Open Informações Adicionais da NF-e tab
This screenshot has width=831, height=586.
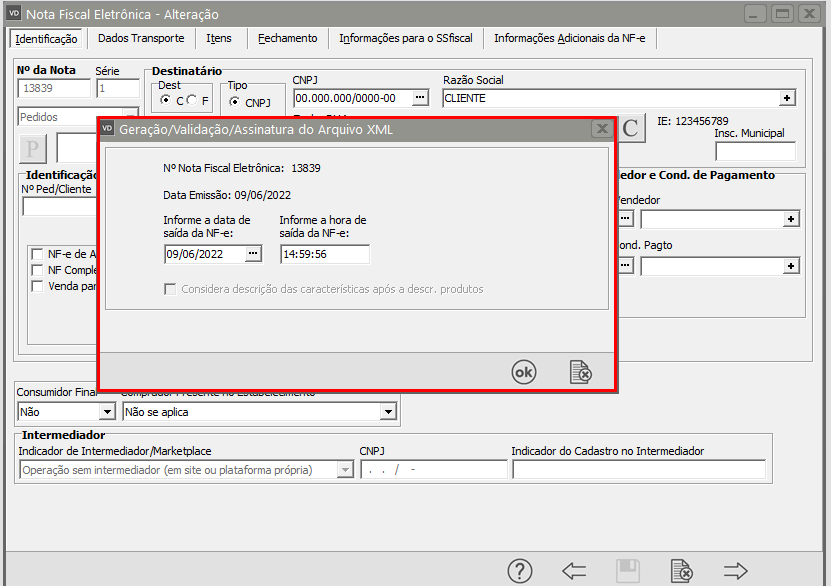(x=570, y=38)
